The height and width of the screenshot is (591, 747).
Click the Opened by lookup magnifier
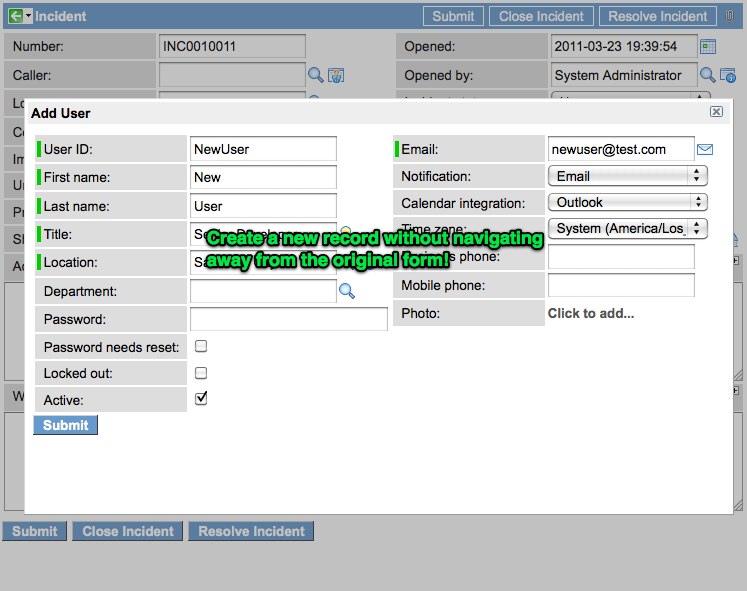coord(707,75)
